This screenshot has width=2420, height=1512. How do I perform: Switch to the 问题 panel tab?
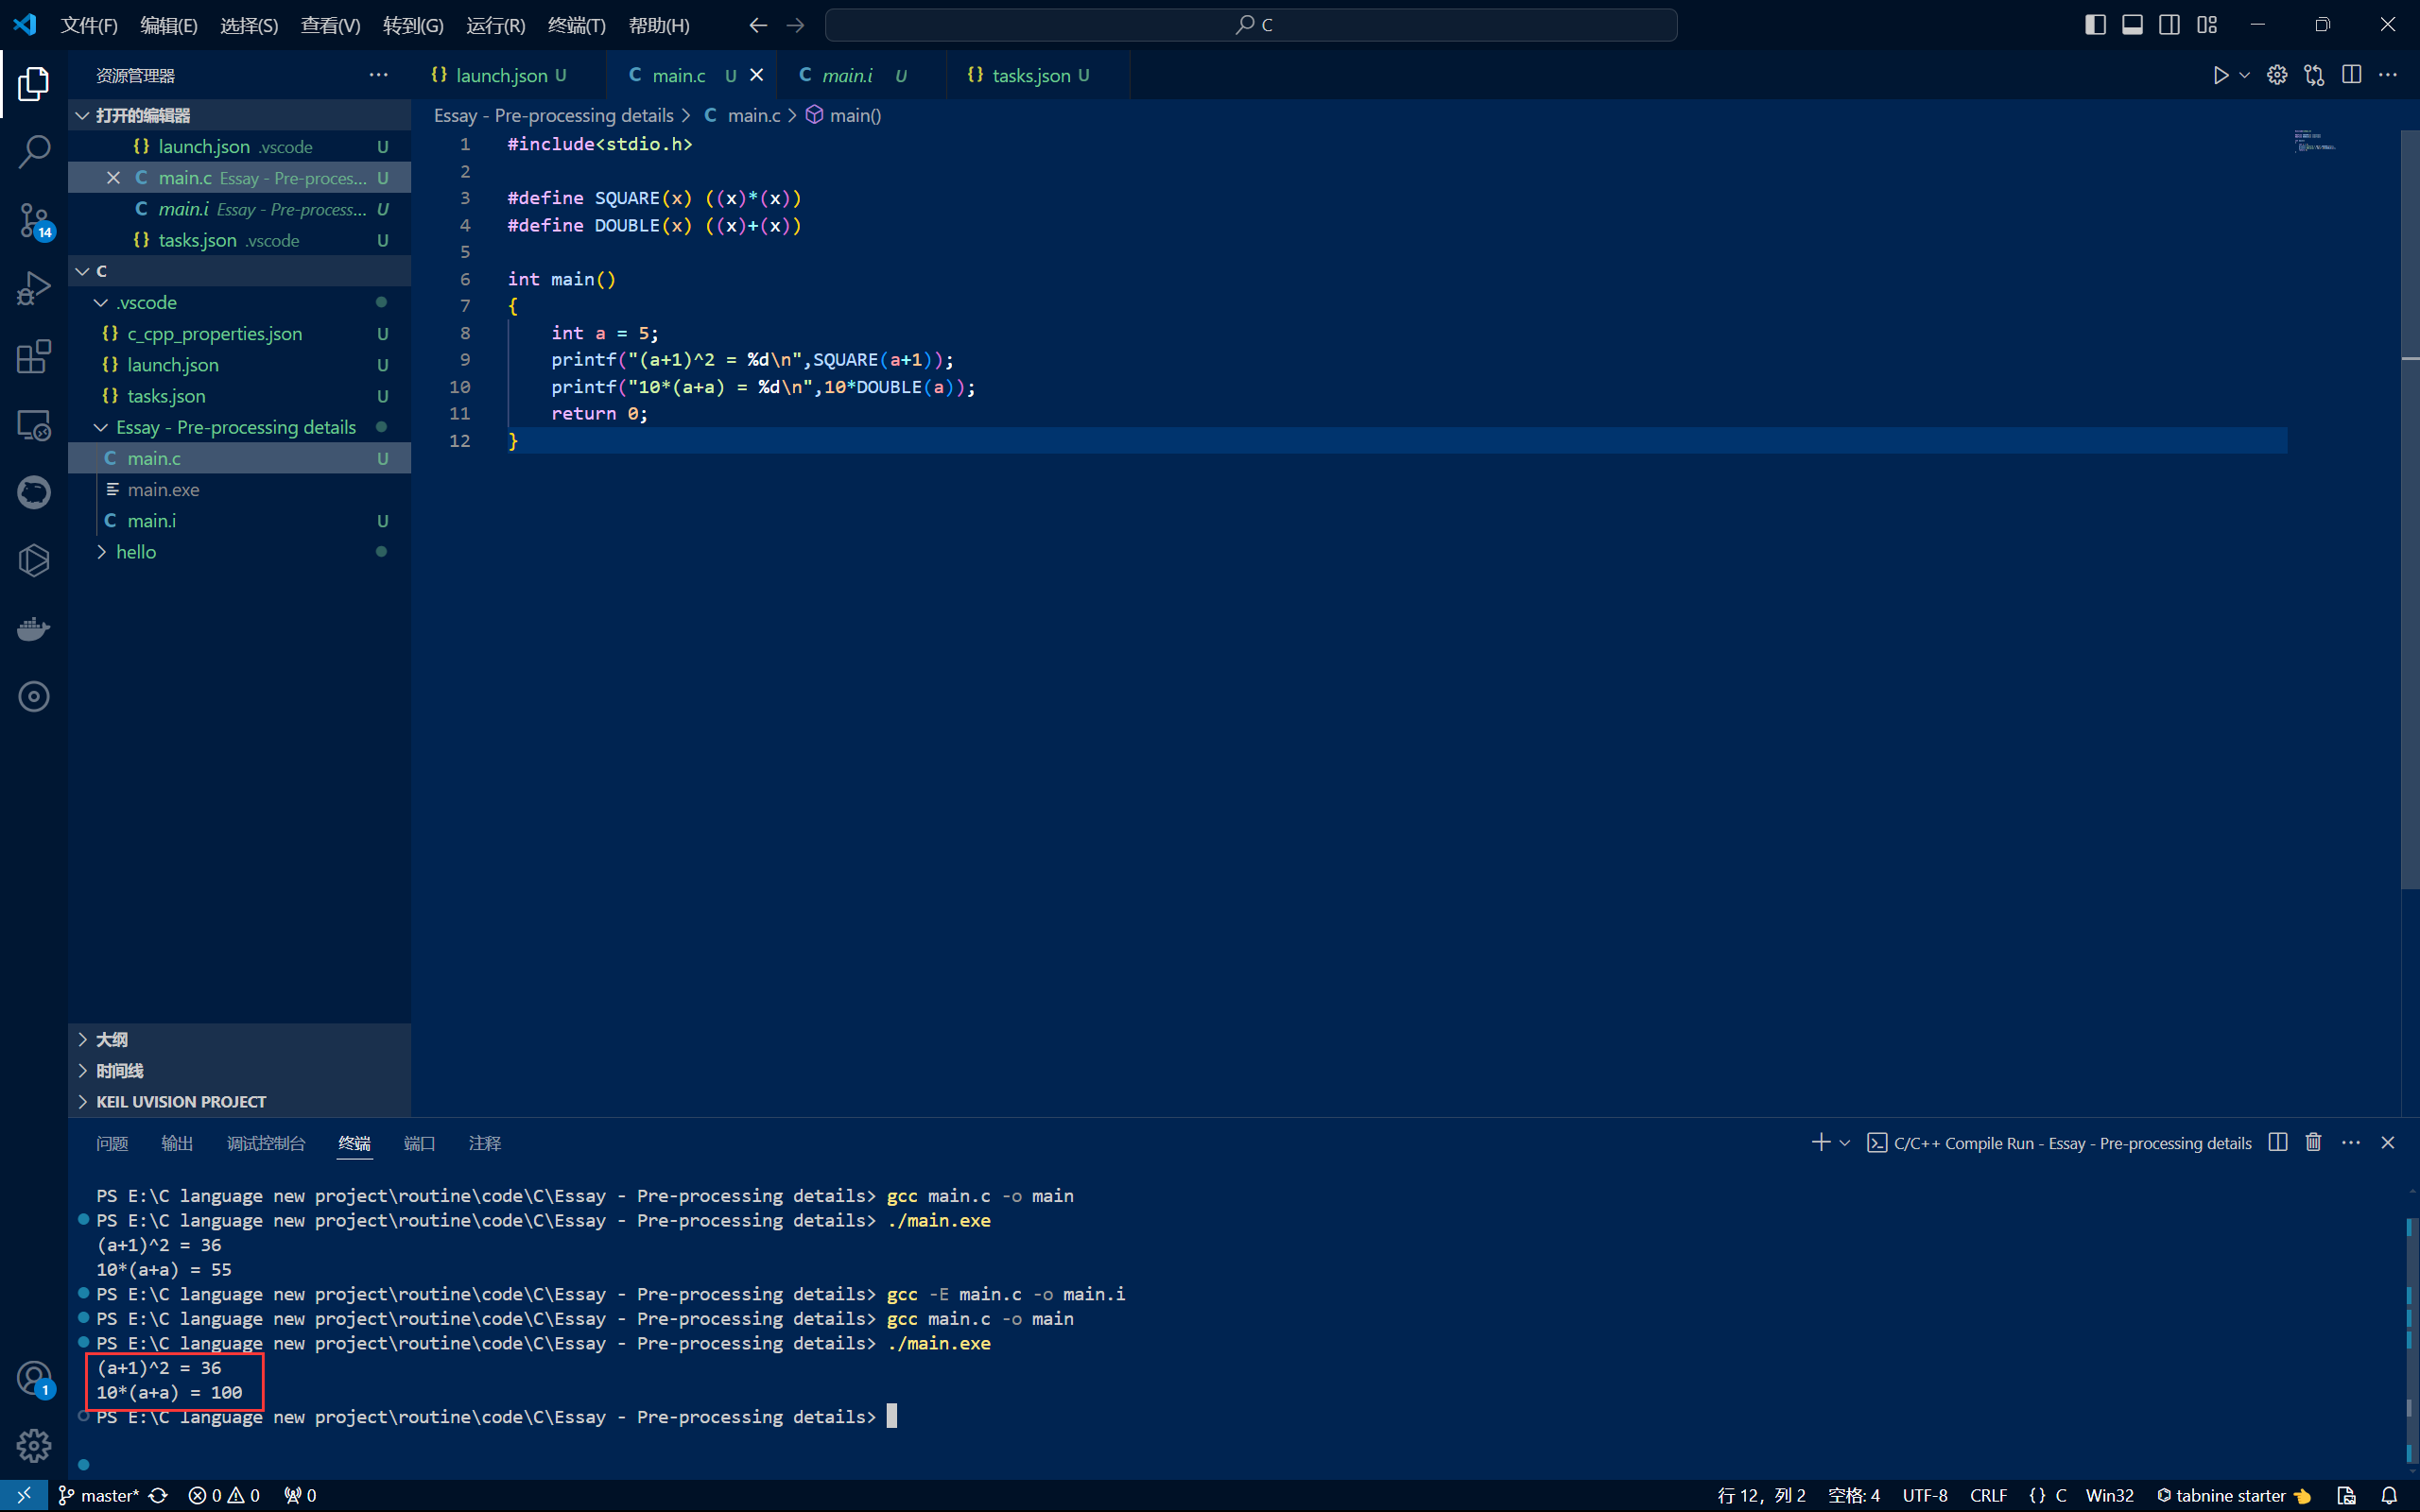(x=112, y=1143)
